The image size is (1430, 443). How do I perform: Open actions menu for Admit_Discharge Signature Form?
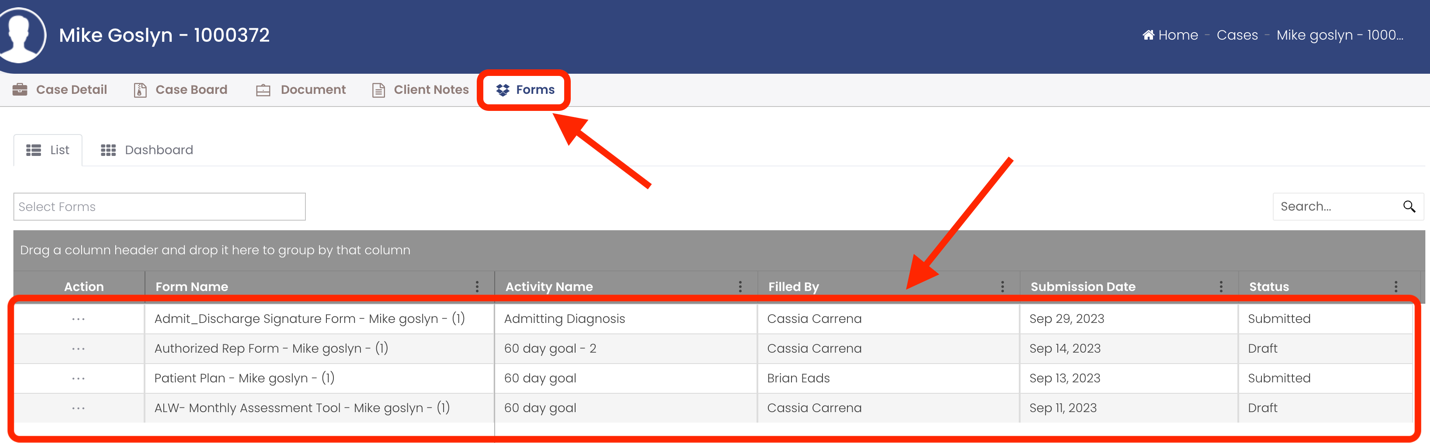(x=79, y=319)
